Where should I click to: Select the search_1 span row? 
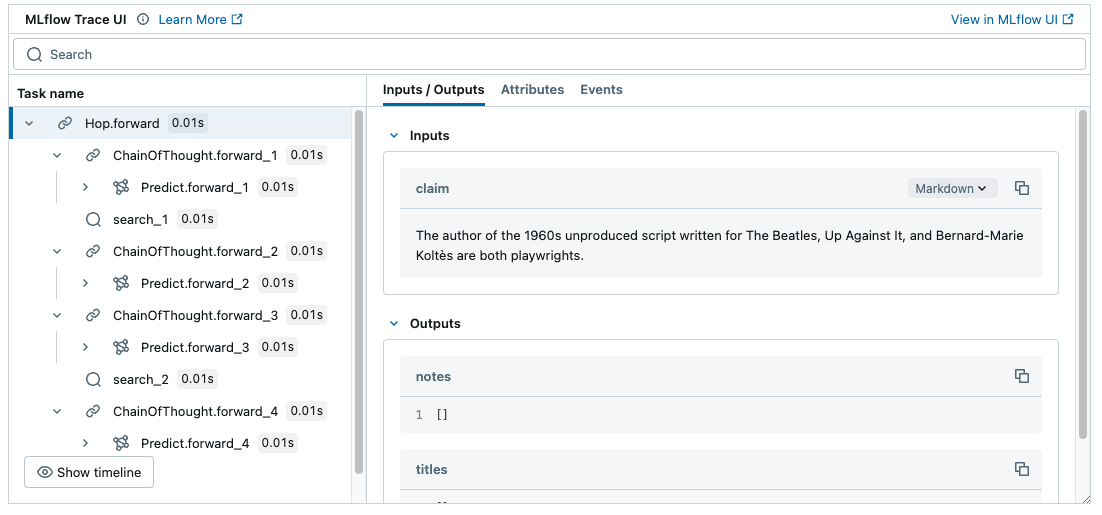tap(180, 219)
